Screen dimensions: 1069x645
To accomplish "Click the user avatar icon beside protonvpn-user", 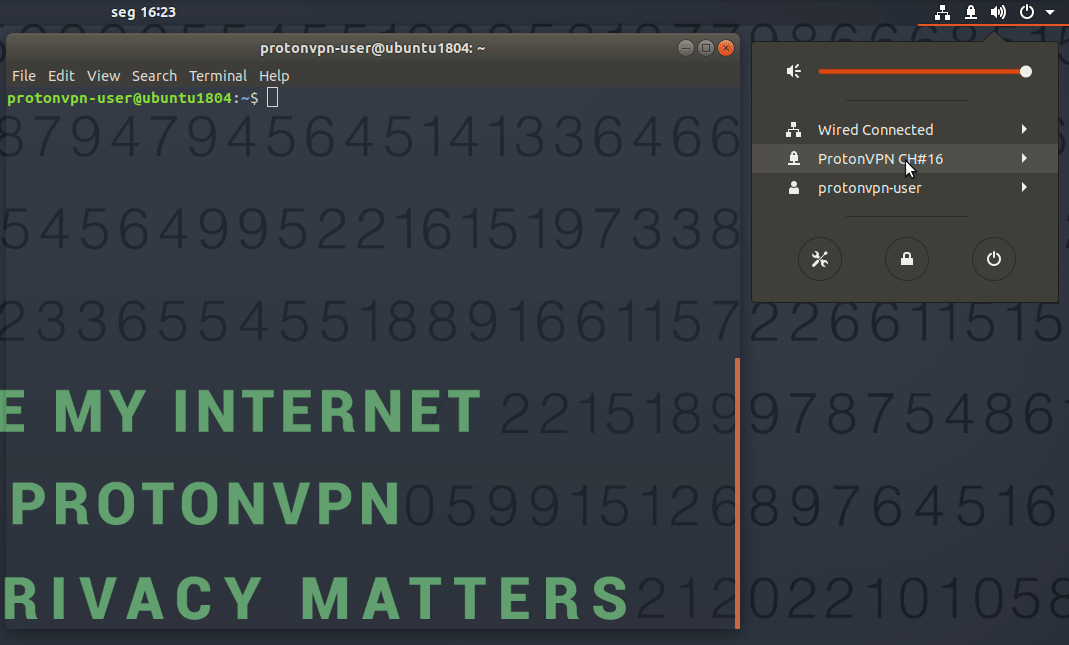I will 794,188.
